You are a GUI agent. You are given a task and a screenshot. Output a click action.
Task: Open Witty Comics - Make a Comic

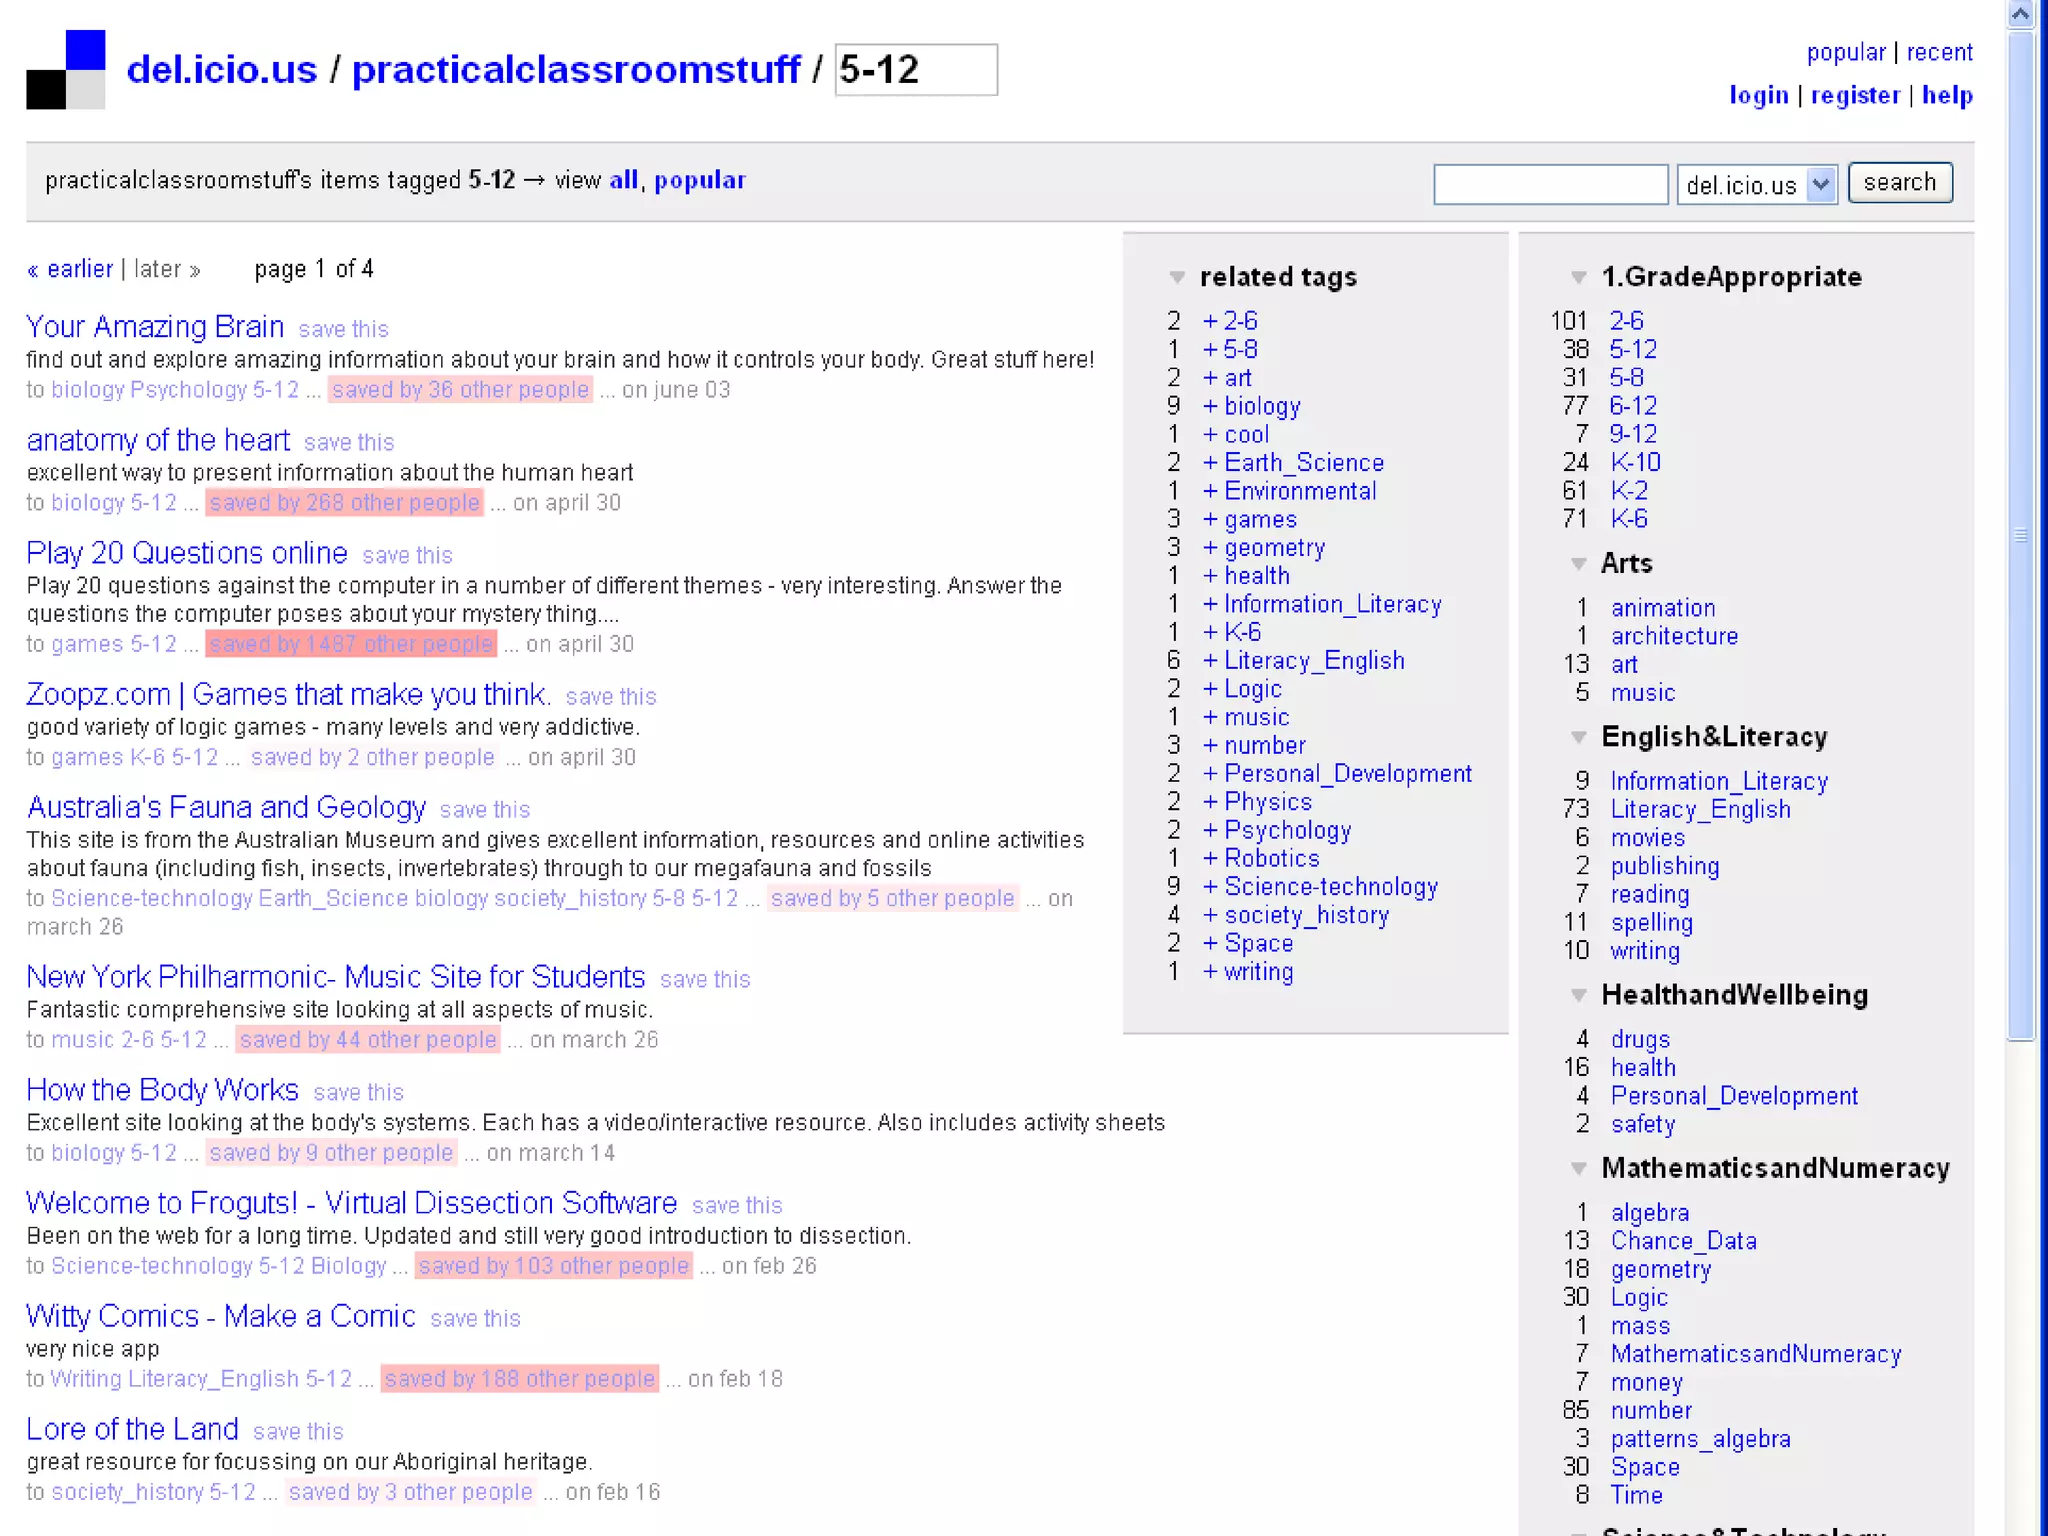pos(221,1316)
